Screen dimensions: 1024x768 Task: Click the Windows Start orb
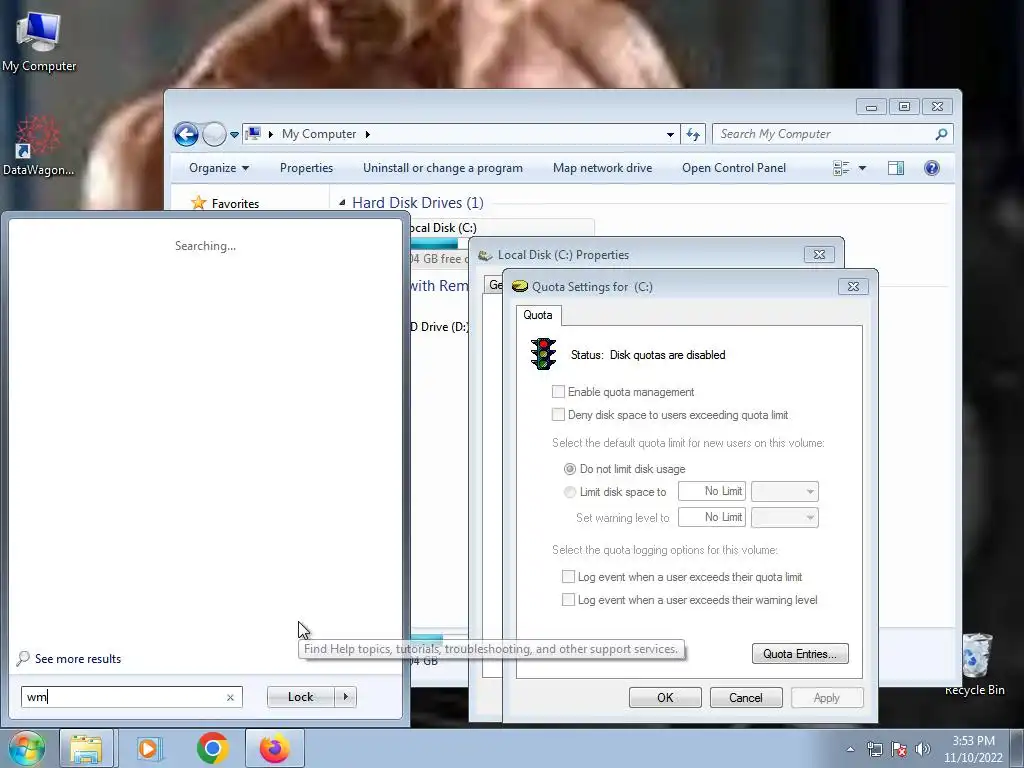[26, 748]
